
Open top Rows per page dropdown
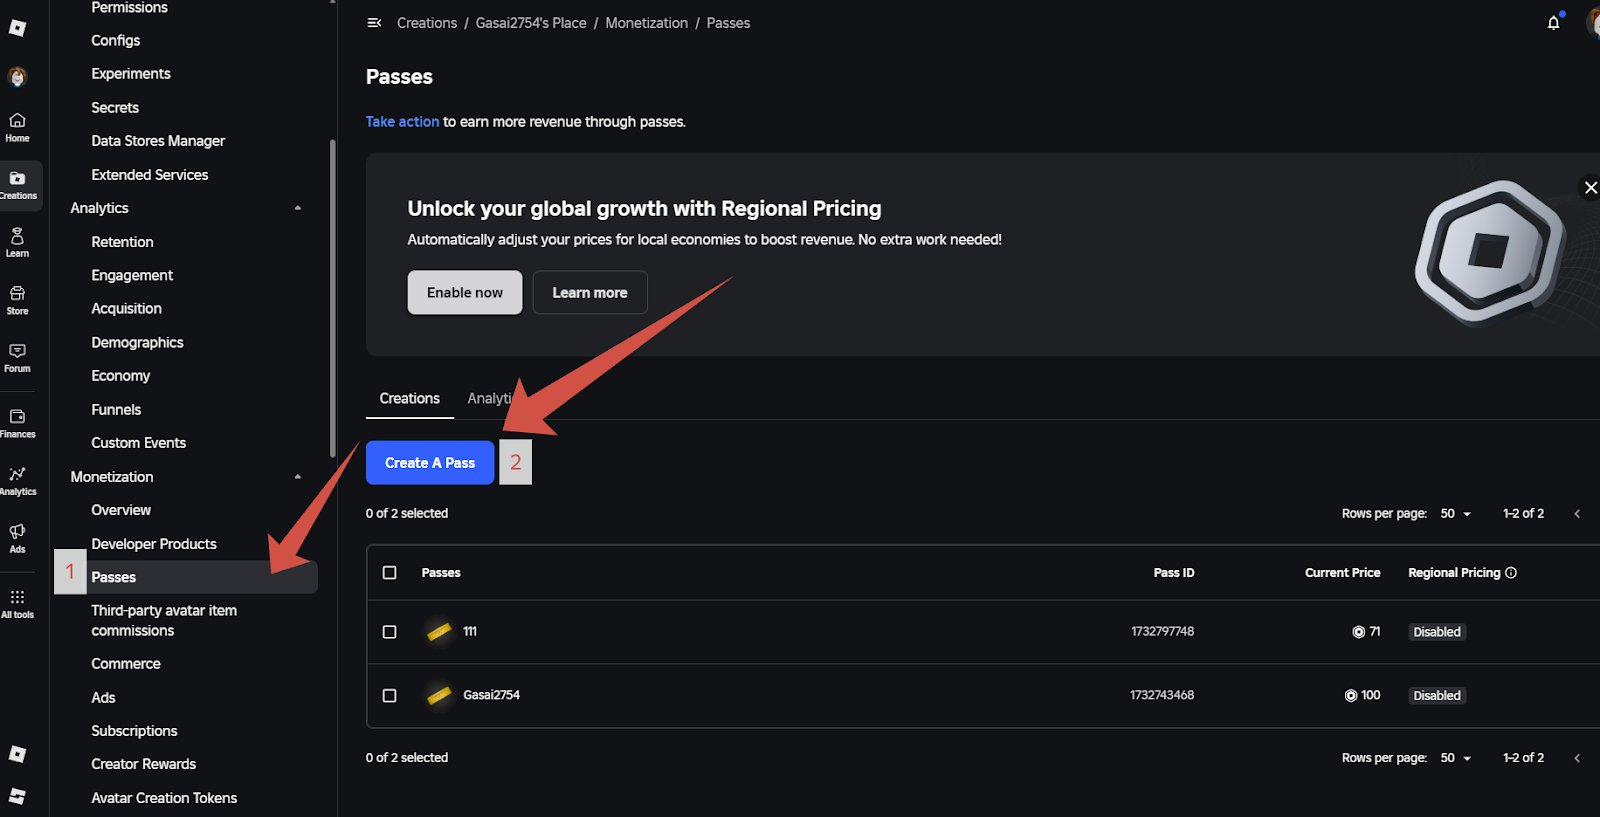(x=1455, y=514)
